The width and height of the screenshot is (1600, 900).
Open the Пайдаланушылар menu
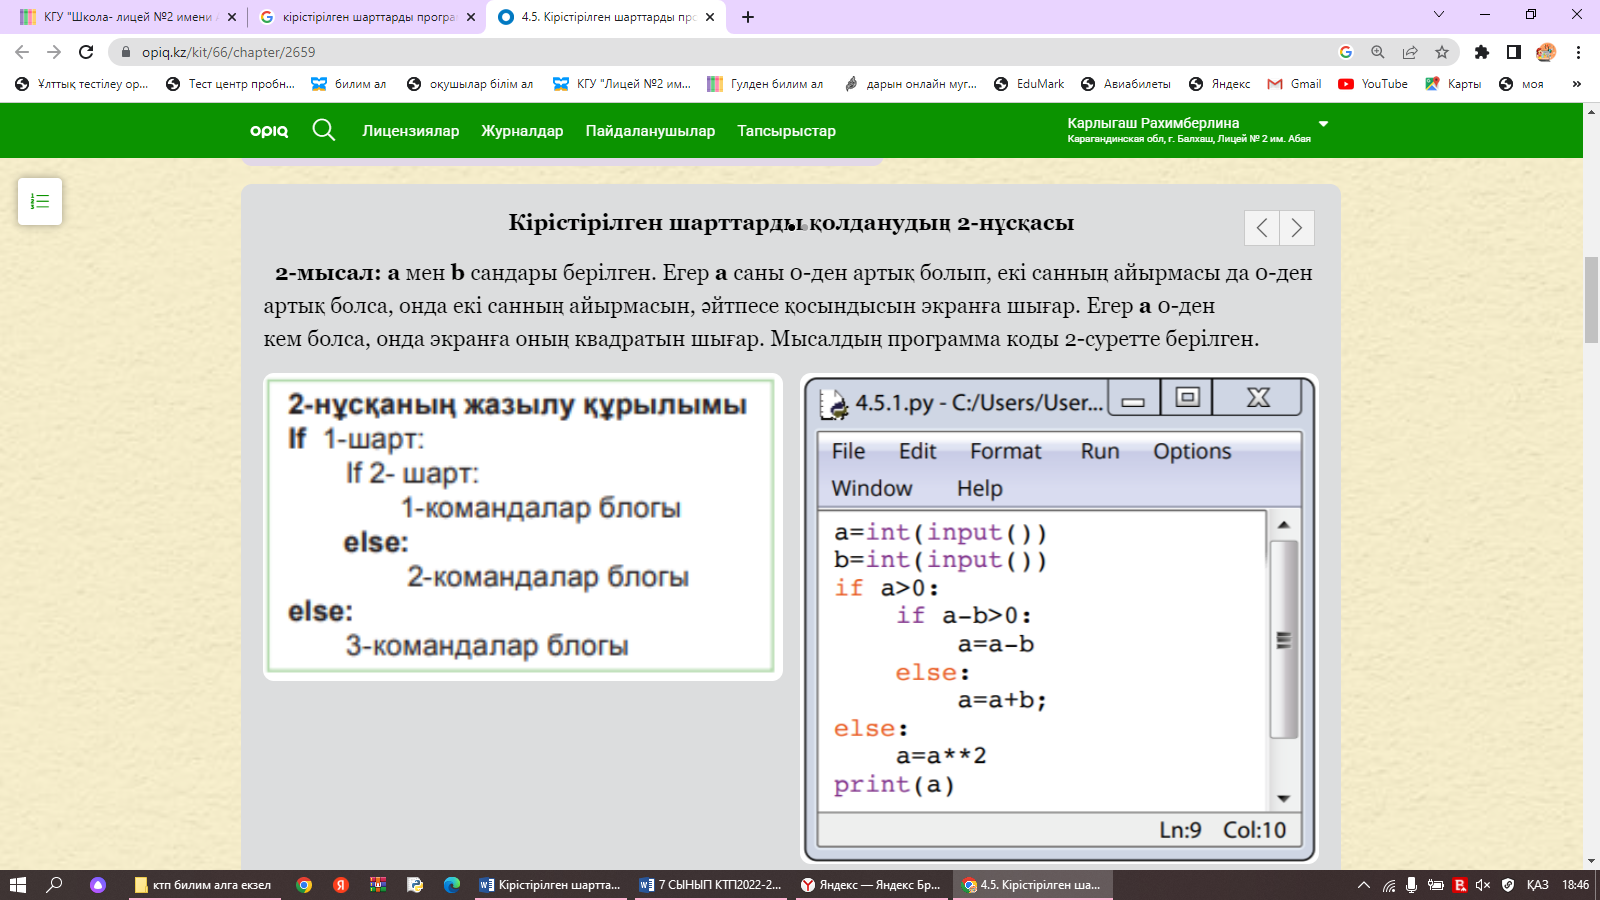[650, 131]
